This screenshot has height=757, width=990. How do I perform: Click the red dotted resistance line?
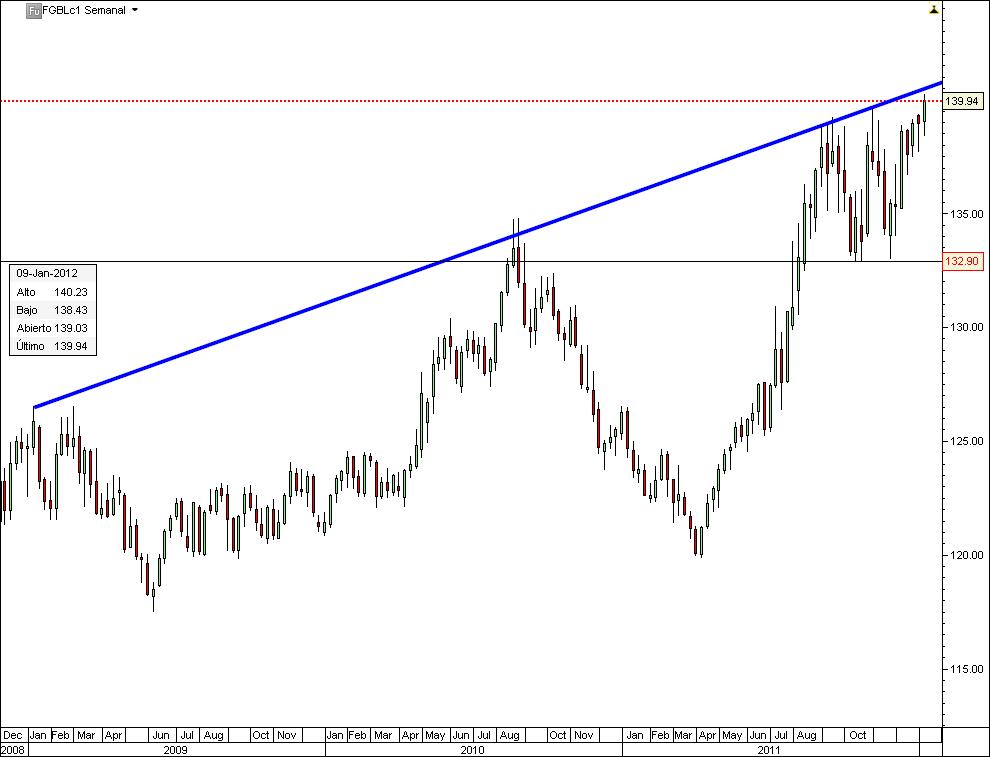coord(400,100)
